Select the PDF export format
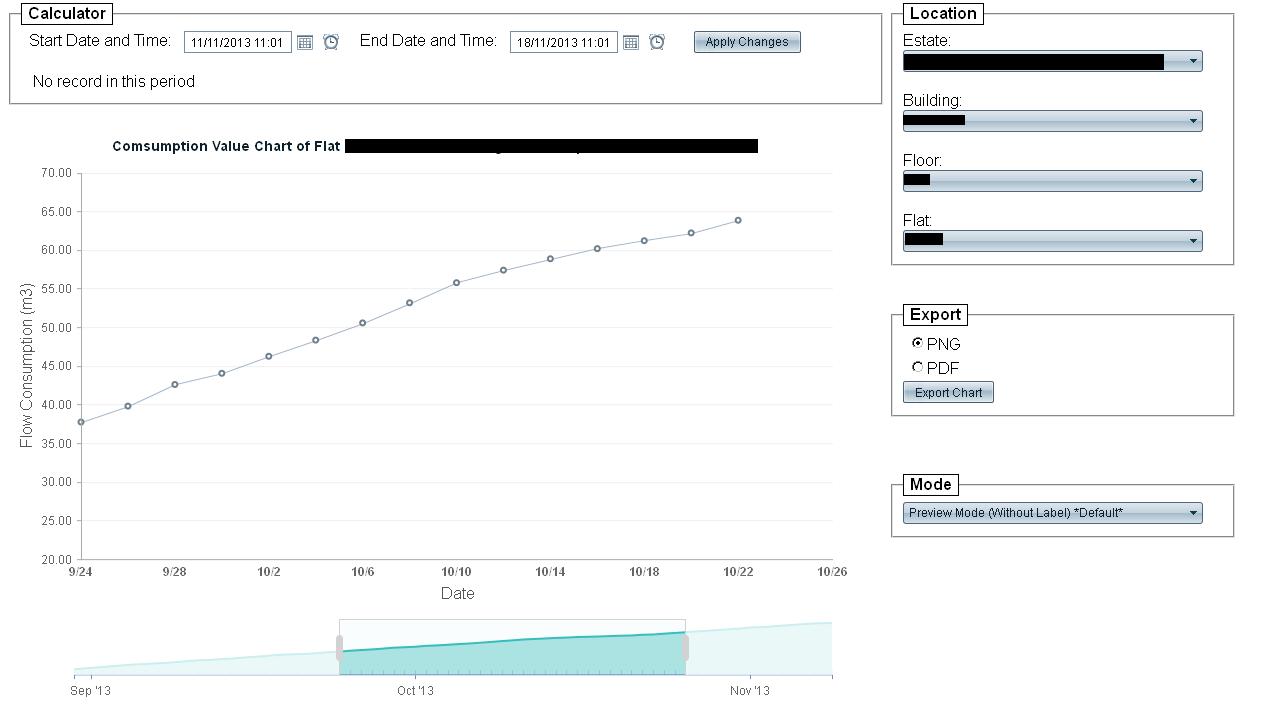1278x718 pixels. [918, 367]
